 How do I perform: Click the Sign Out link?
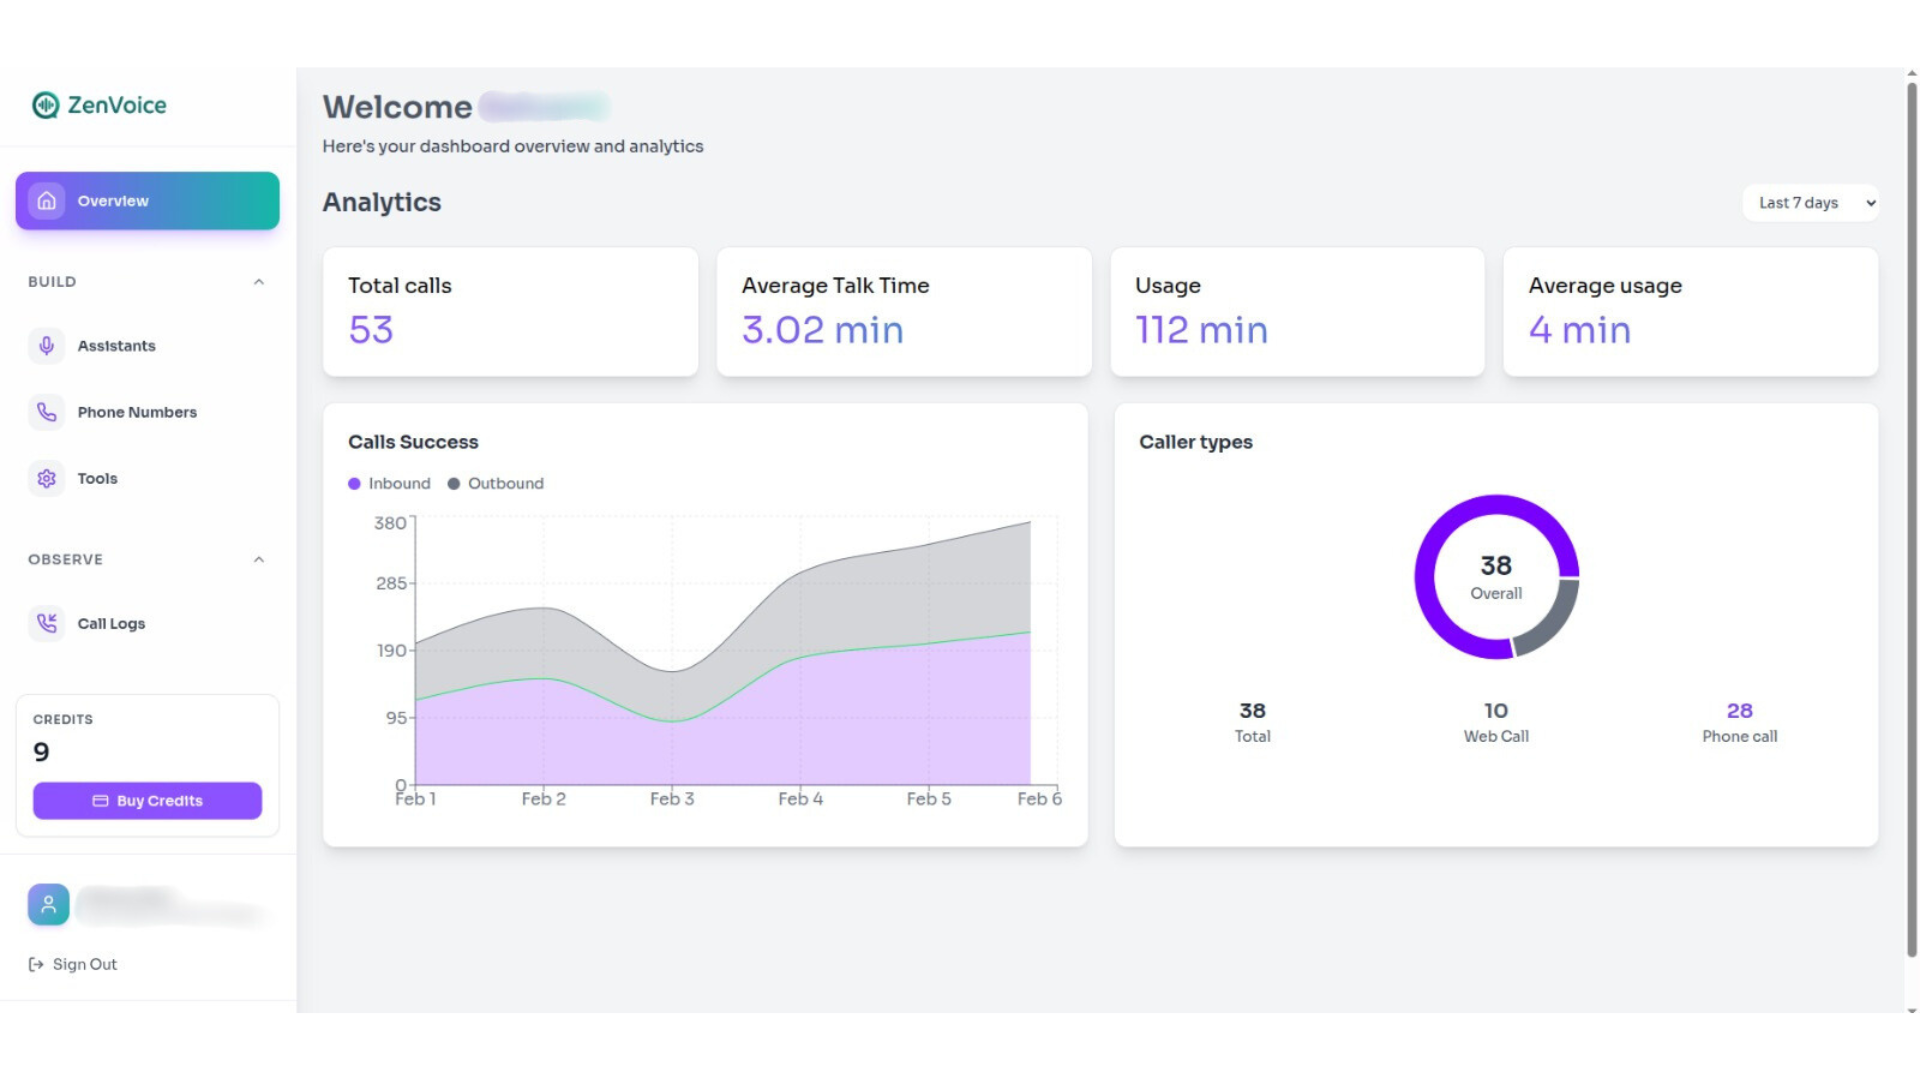85,964
